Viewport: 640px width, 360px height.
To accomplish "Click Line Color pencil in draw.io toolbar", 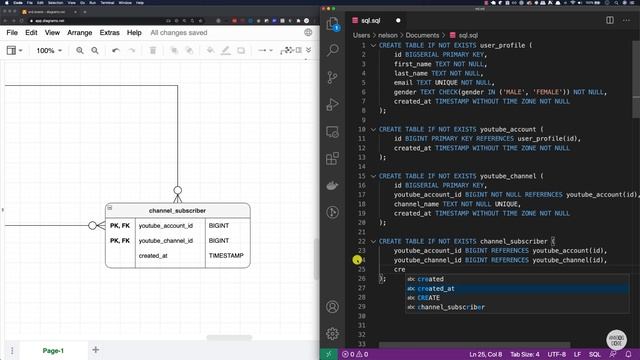I will 226,50.
